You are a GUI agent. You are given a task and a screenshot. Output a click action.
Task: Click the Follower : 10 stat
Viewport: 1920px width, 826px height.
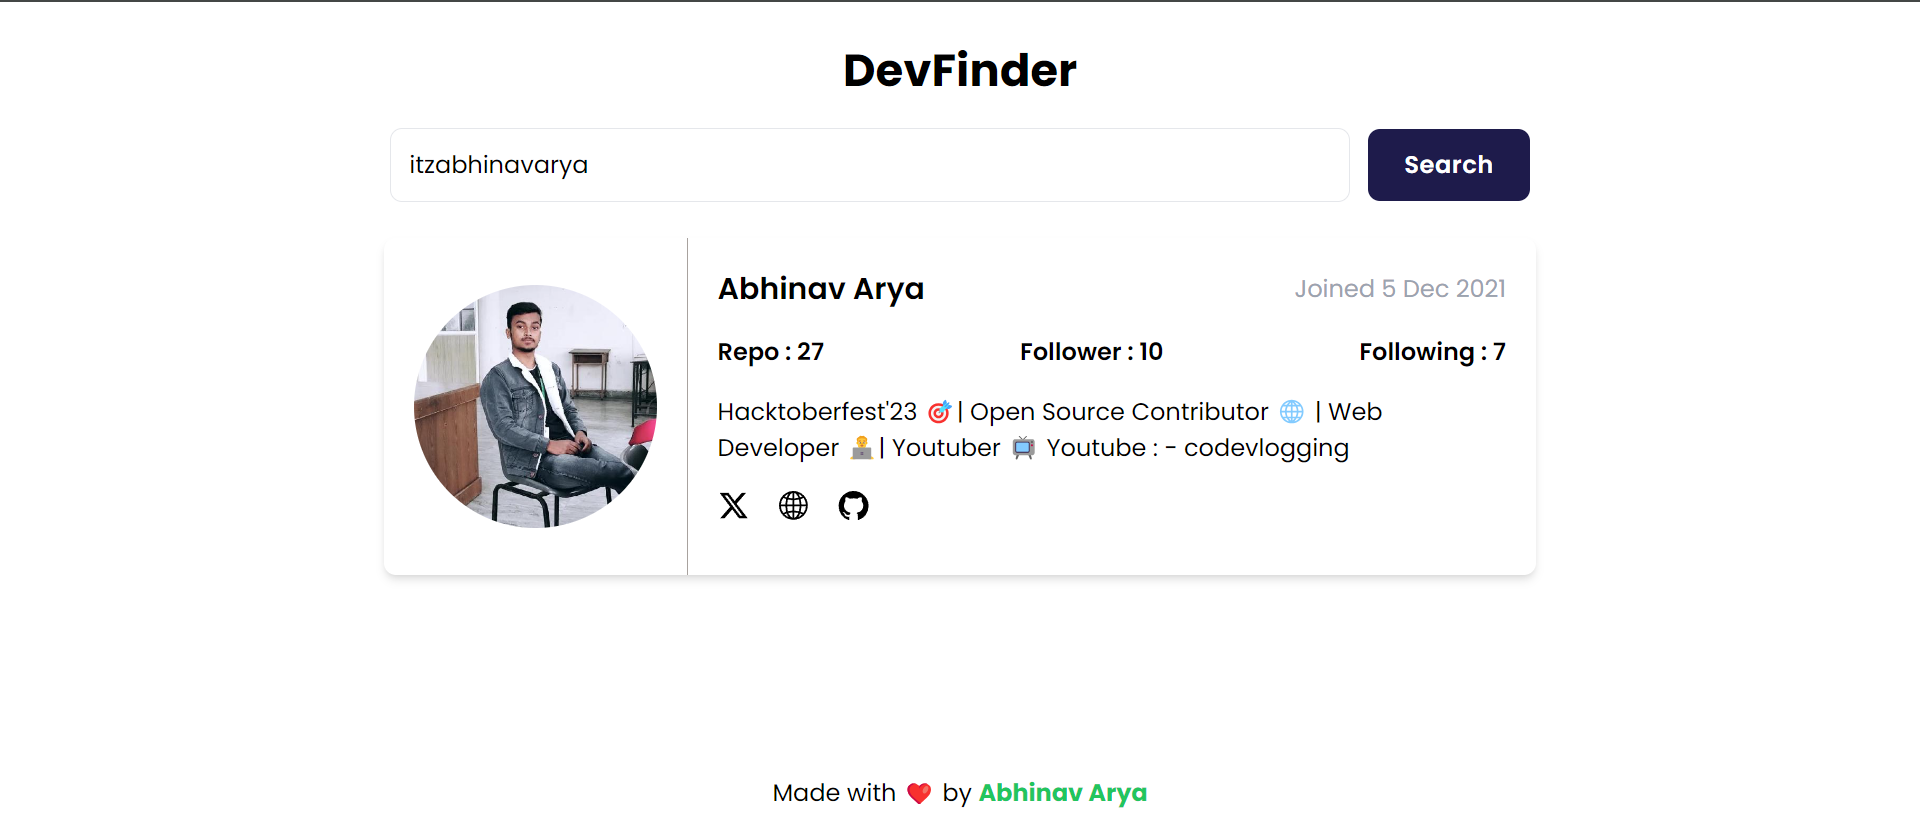pos(1091,352)
